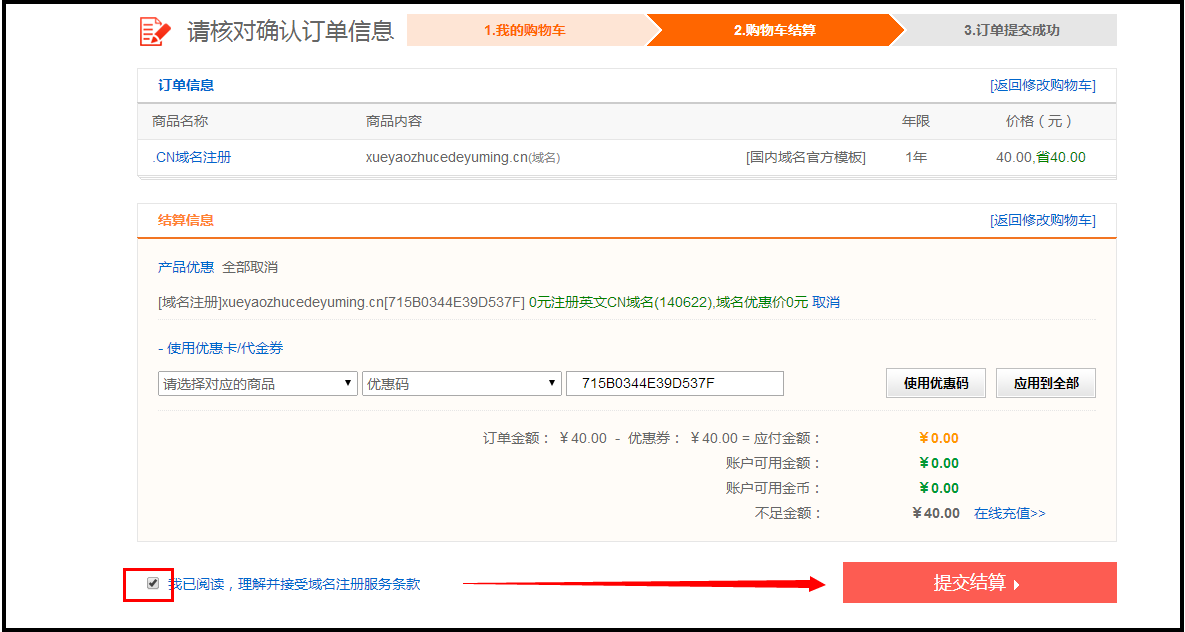Viewport: 1185px width, 632px height.
Task: Open the 请选择对应的商品 dropdown
Action: [x=257, y=384]
